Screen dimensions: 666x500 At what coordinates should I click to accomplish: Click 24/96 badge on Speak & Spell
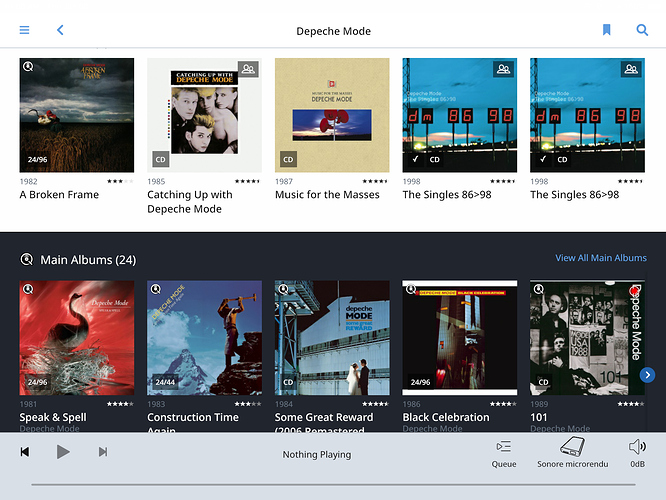coord(37,382)
